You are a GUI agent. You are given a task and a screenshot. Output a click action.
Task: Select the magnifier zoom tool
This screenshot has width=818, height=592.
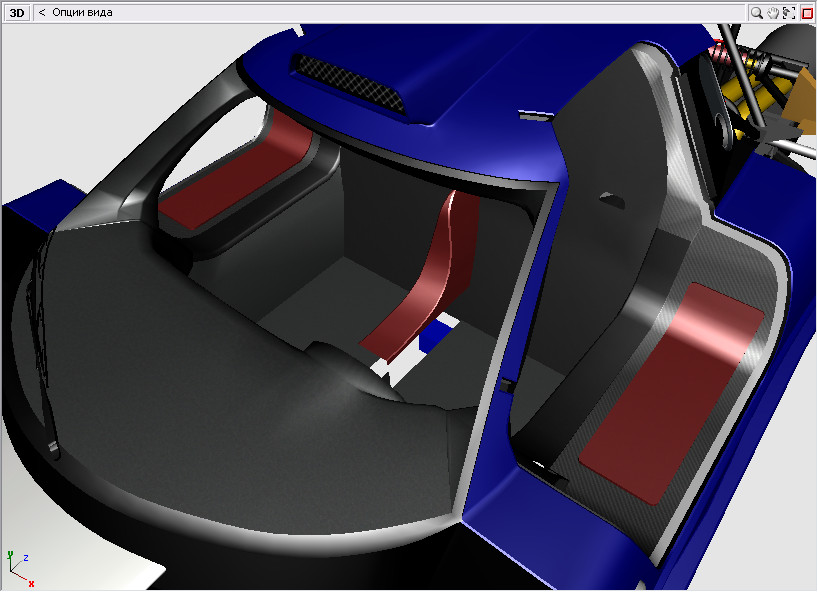pos(757,13)
